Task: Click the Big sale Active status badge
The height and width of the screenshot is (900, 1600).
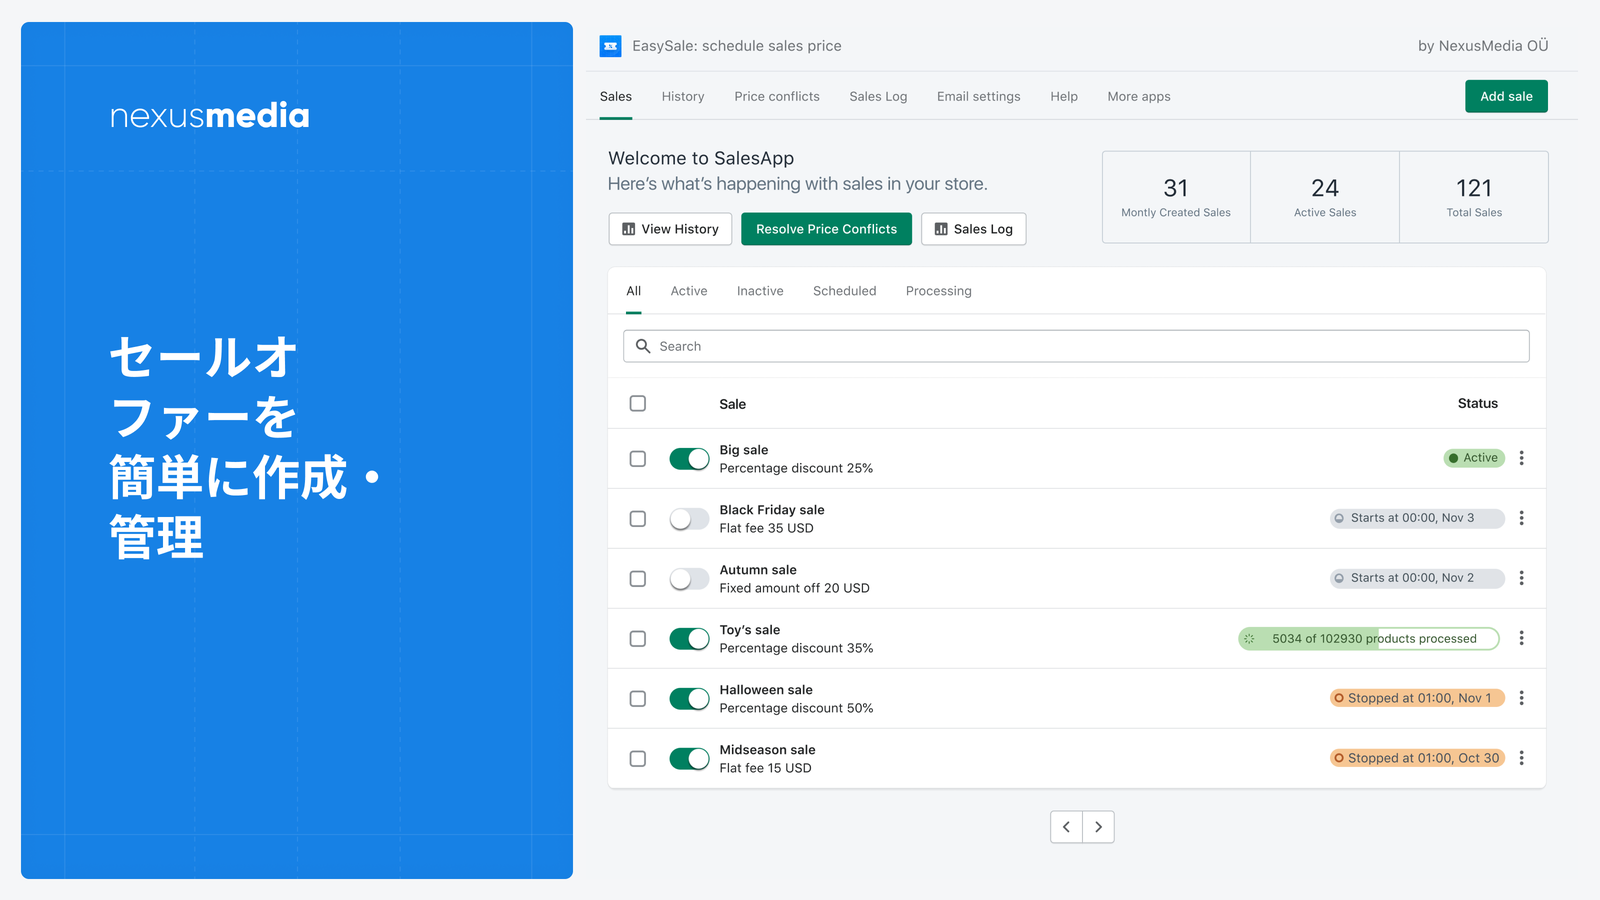Action: (1474, 458)
